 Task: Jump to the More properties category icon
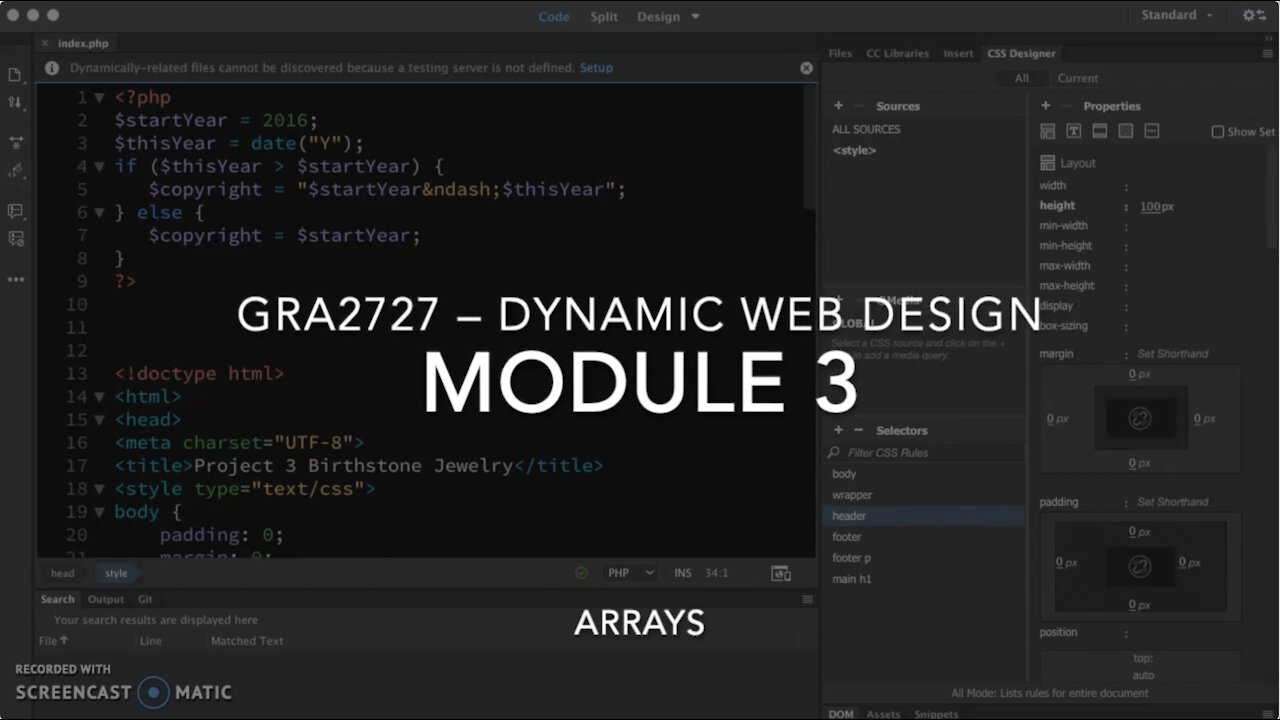1151,131
